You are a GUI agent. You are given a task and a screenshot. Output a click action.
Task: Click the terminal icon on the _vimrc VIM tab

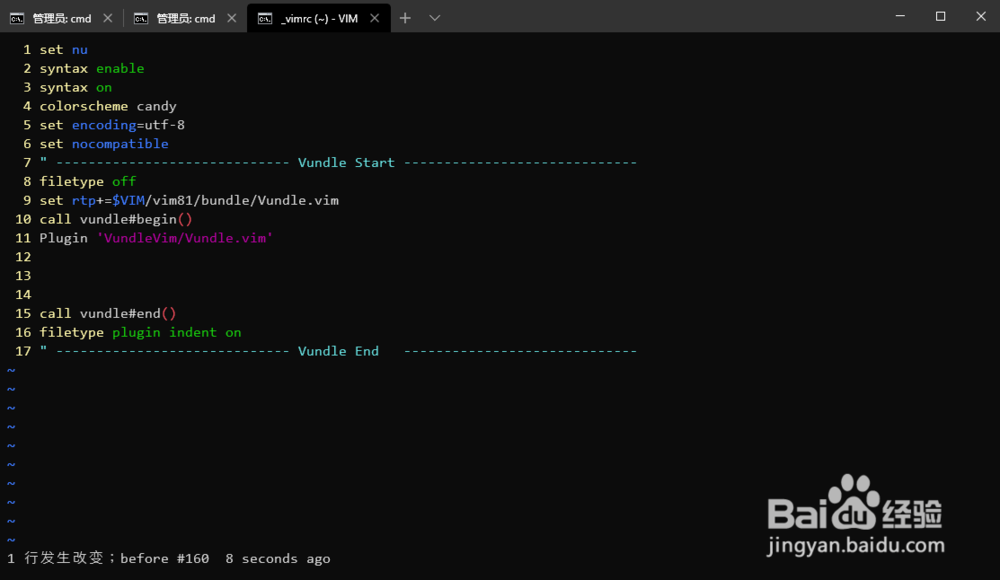tap(266, 17)
